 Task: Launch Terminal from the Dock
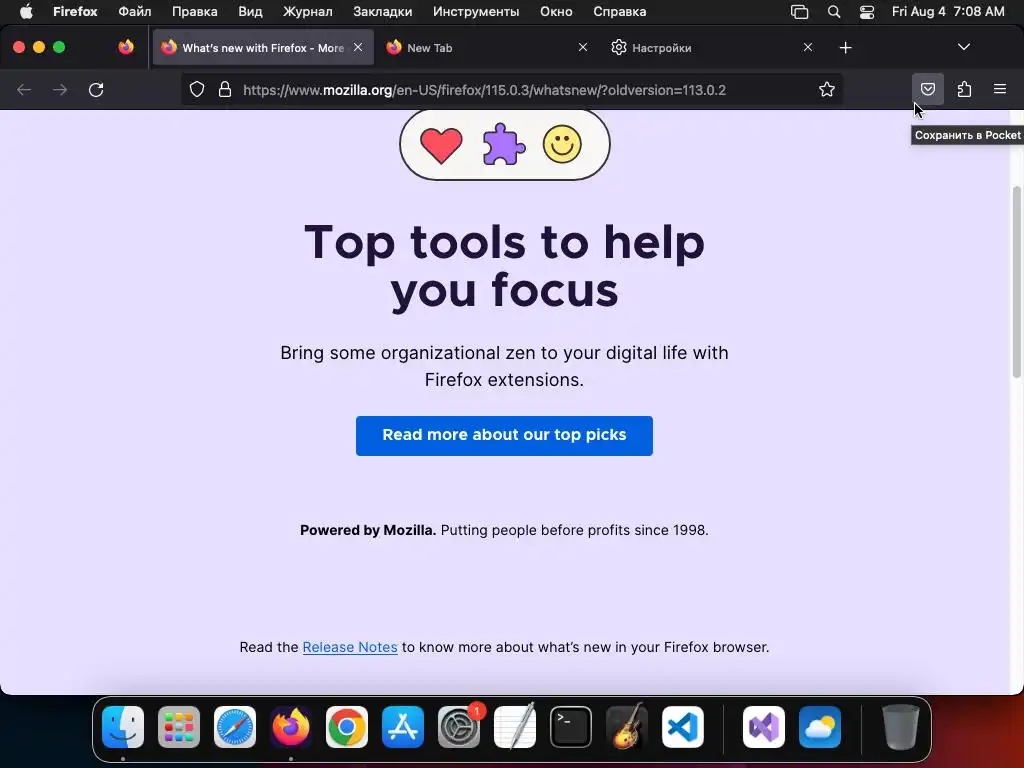pyautogui.click(x=571, y=727)
